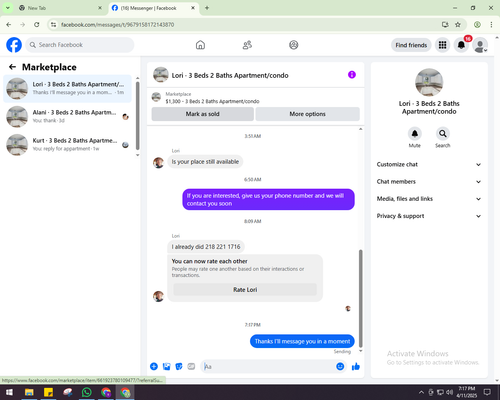Mute this conversation using bell icon

415,134
